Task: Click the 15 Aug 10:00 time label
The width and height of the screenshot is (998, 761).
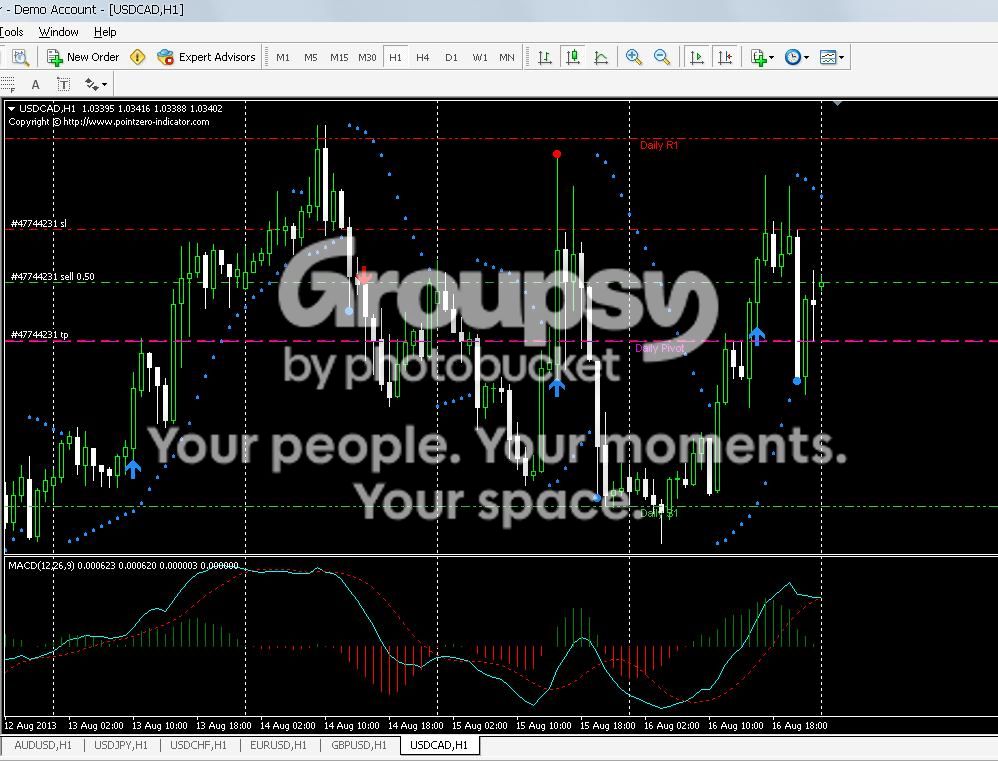Action: [x=544, y=725]
